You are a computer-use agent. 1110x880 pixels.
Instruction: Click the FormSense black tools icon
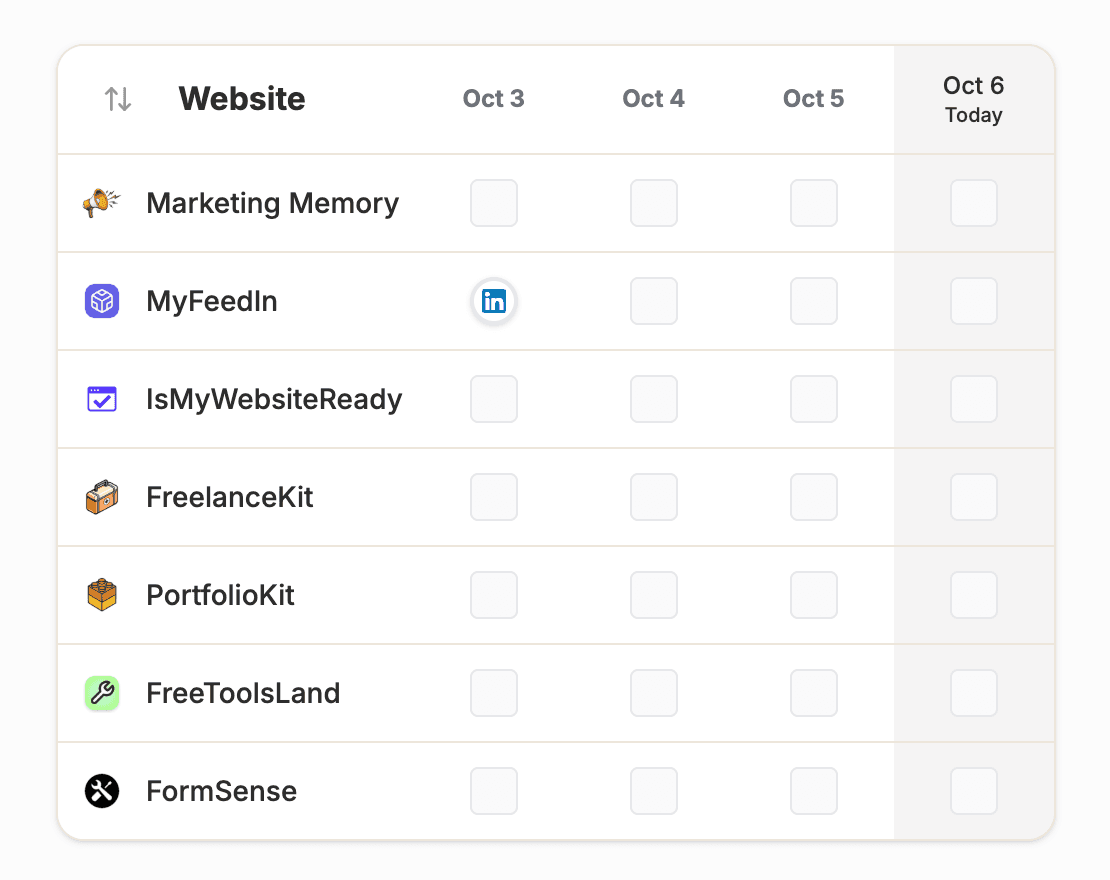pos(102,791)
